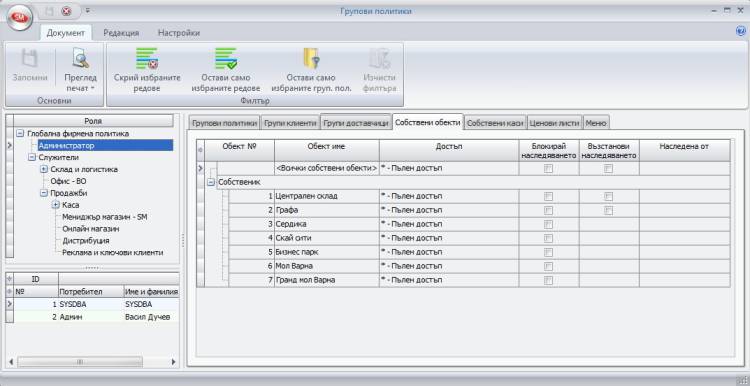Open the Групи клиенти tab
The image size is (750, 386).
tap(290, 123)
